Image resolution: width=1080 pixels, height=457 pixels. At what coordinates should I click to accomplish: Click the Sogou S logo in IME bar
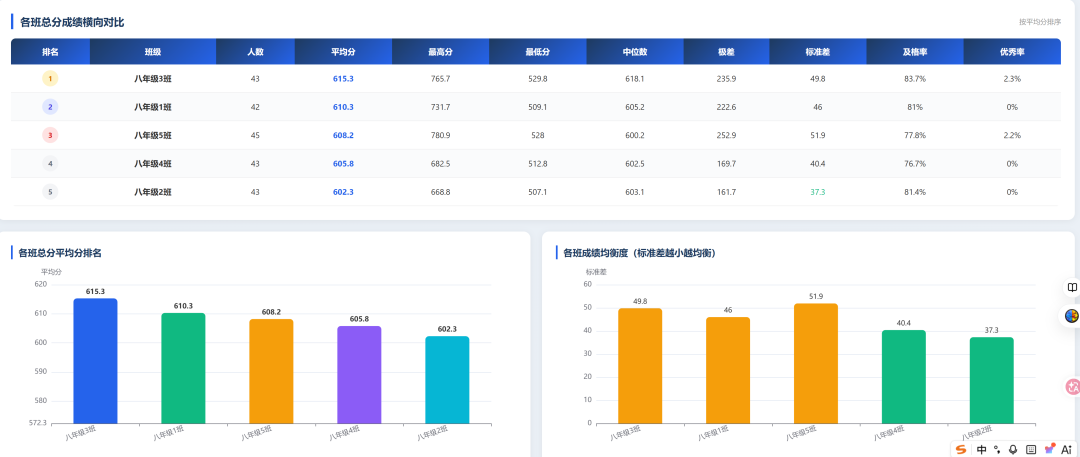coord(961,449)
